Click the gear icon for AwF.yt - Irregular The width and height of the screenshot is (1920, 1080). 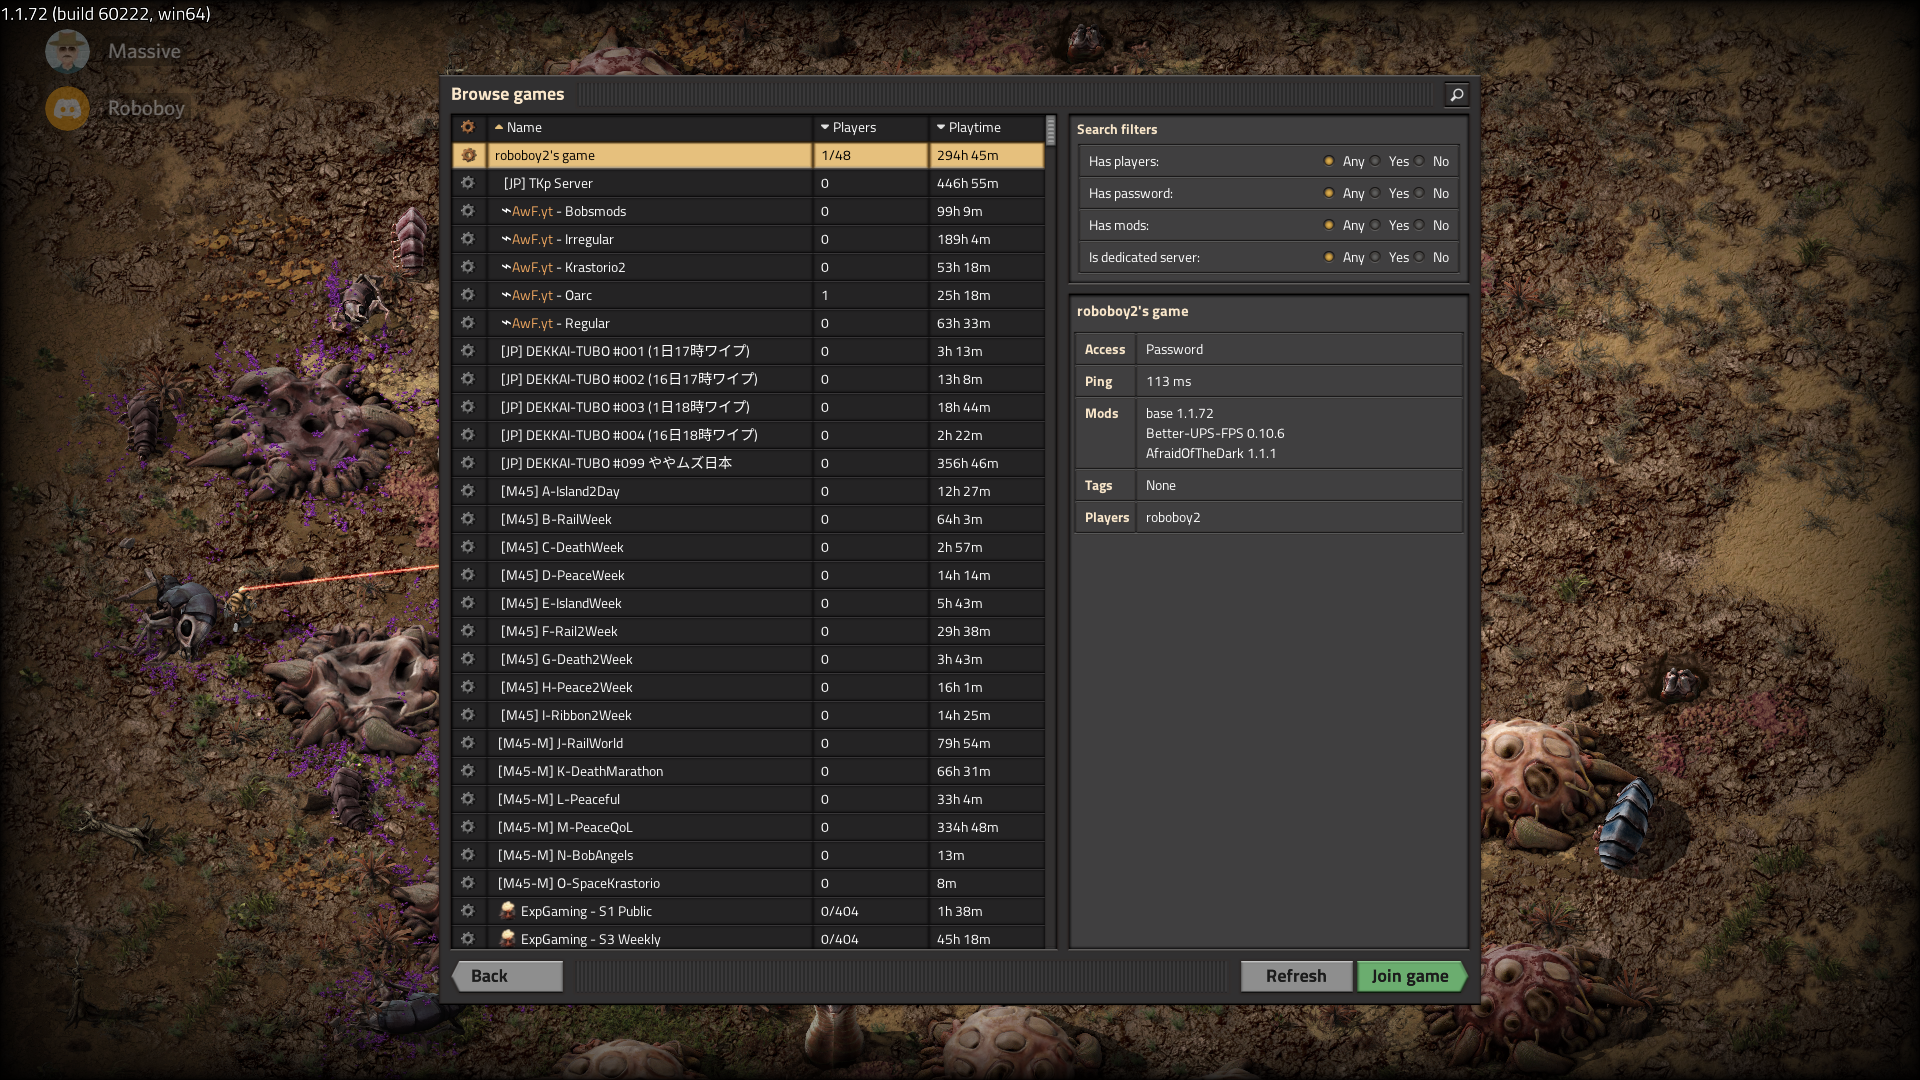pyautogui.click(x=468, y=239)
